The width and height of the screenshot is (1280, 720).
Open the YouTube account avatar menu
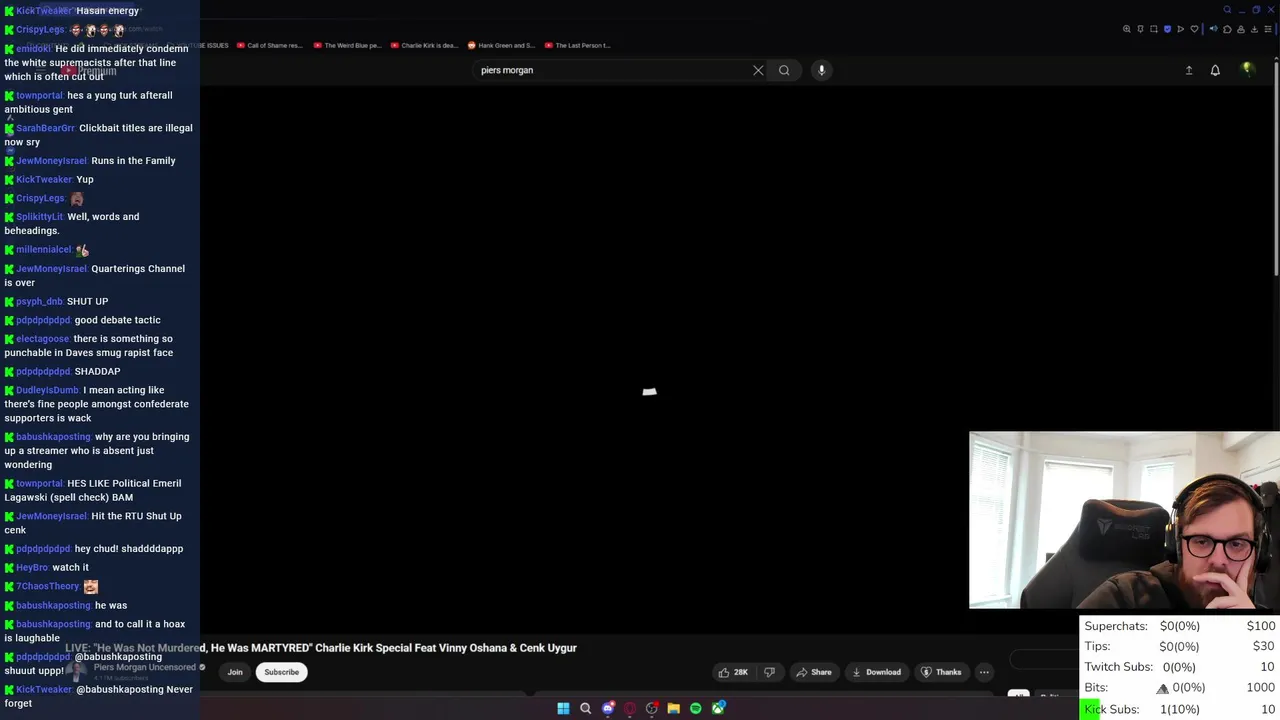1247,69
